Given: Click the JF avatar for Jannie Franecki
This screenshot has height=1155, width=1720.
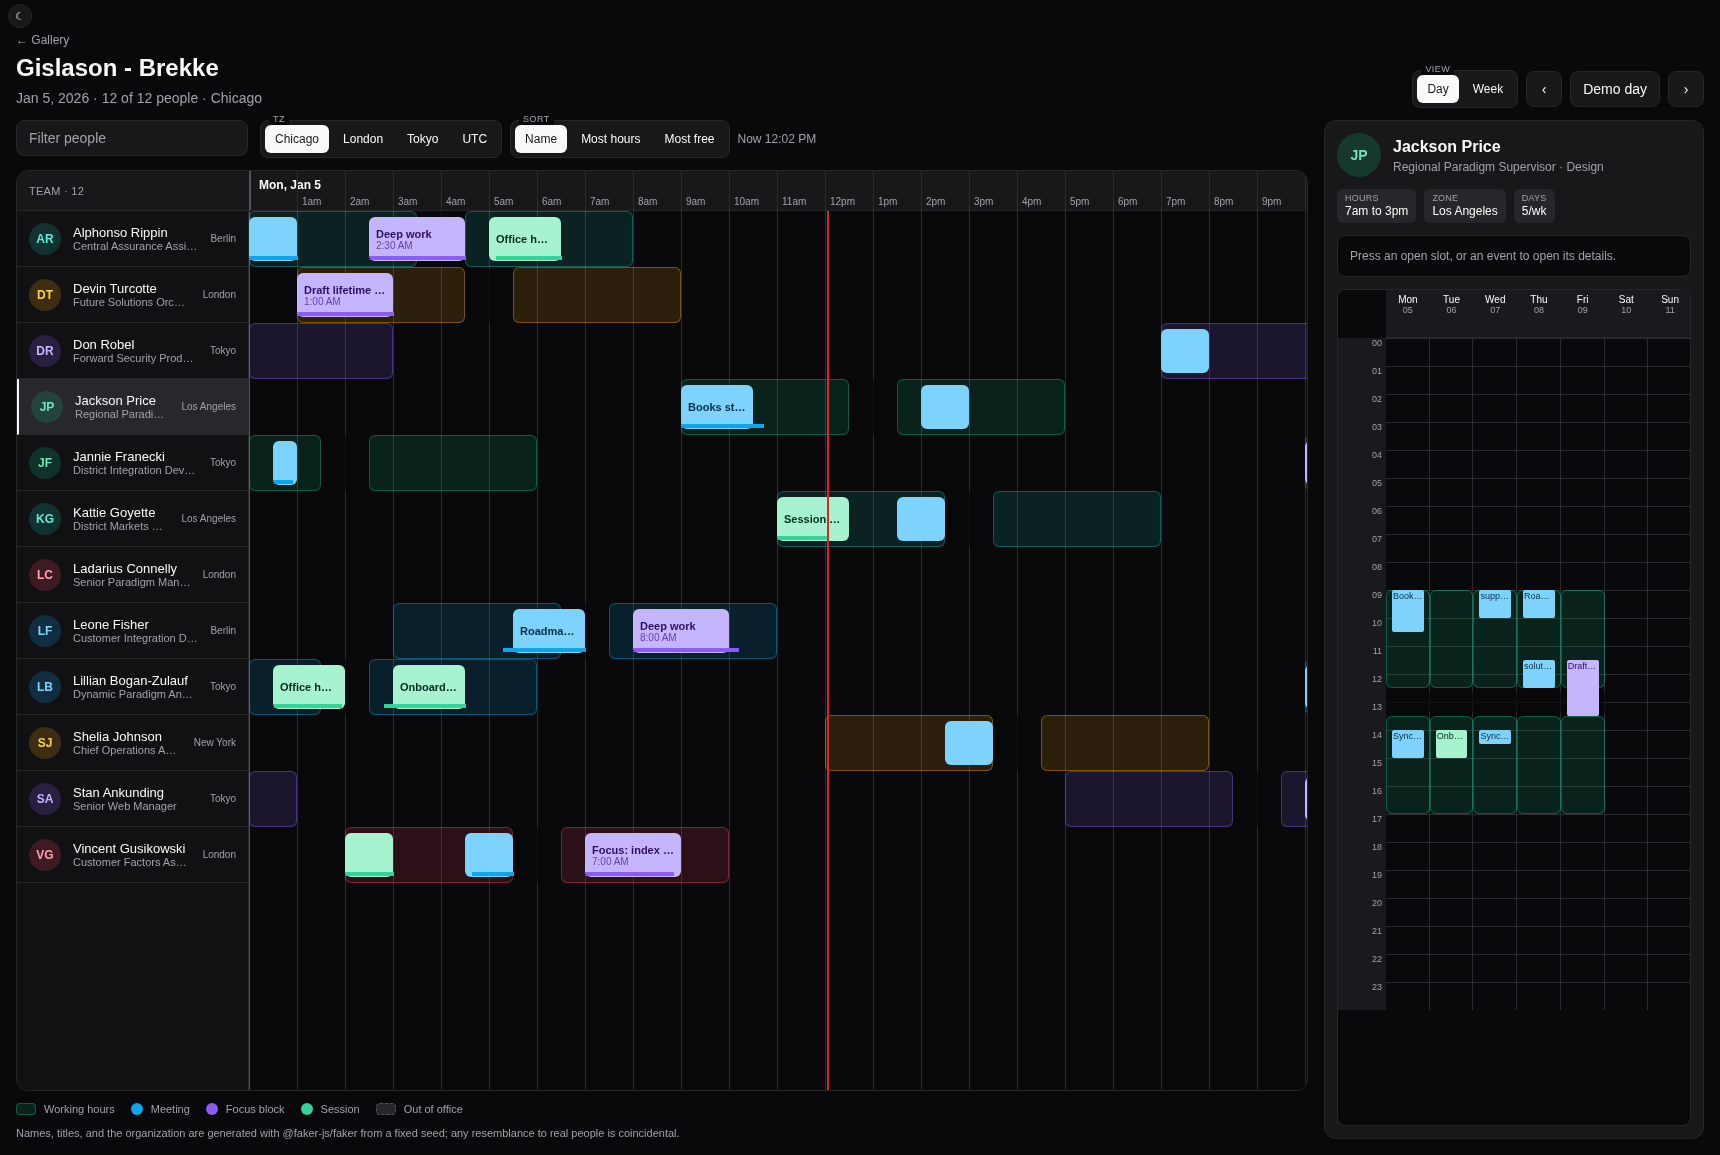Looking at the screenshot, I should [x=45, y=463].
